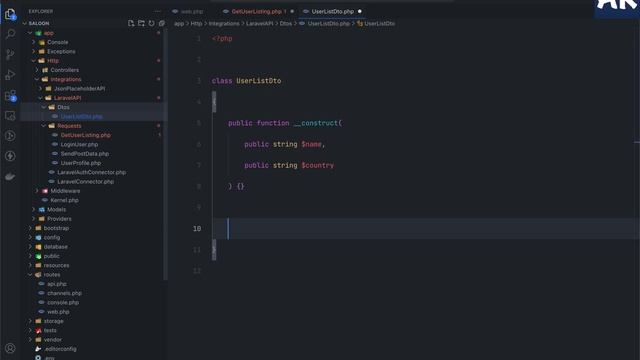Open .editorconfig file

[60, 349]
